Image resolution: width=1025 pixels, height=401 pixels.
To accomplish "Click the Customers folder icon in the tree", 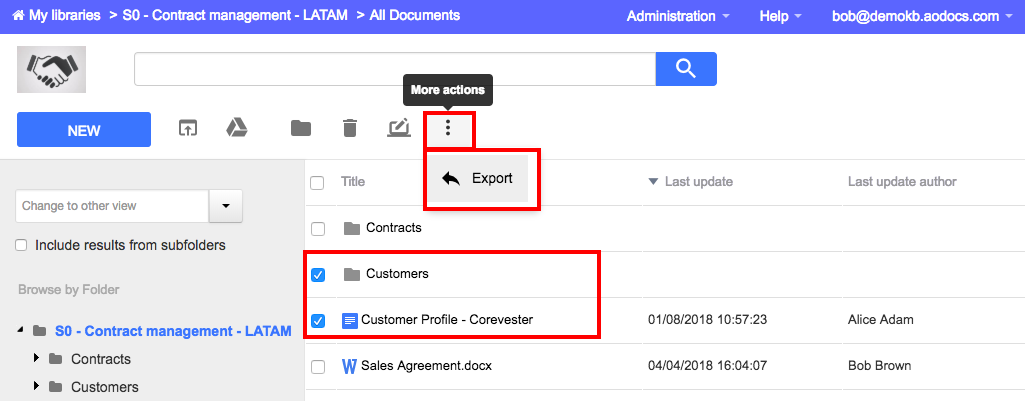I will tap(56, 387).
